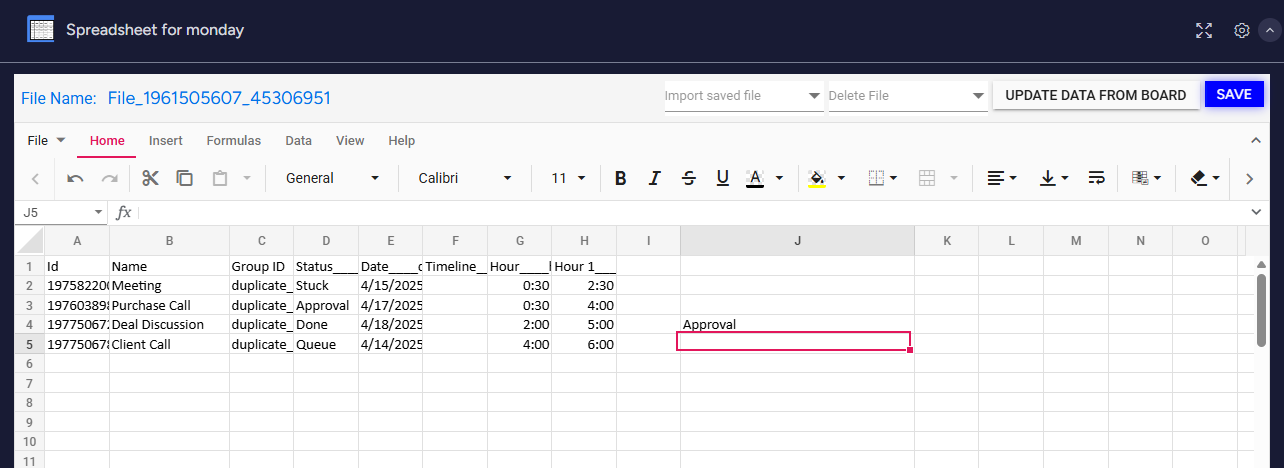Expand the formula bar chevron
Viewport: 1284px width, 468px height.
(x=1256, y=212)
